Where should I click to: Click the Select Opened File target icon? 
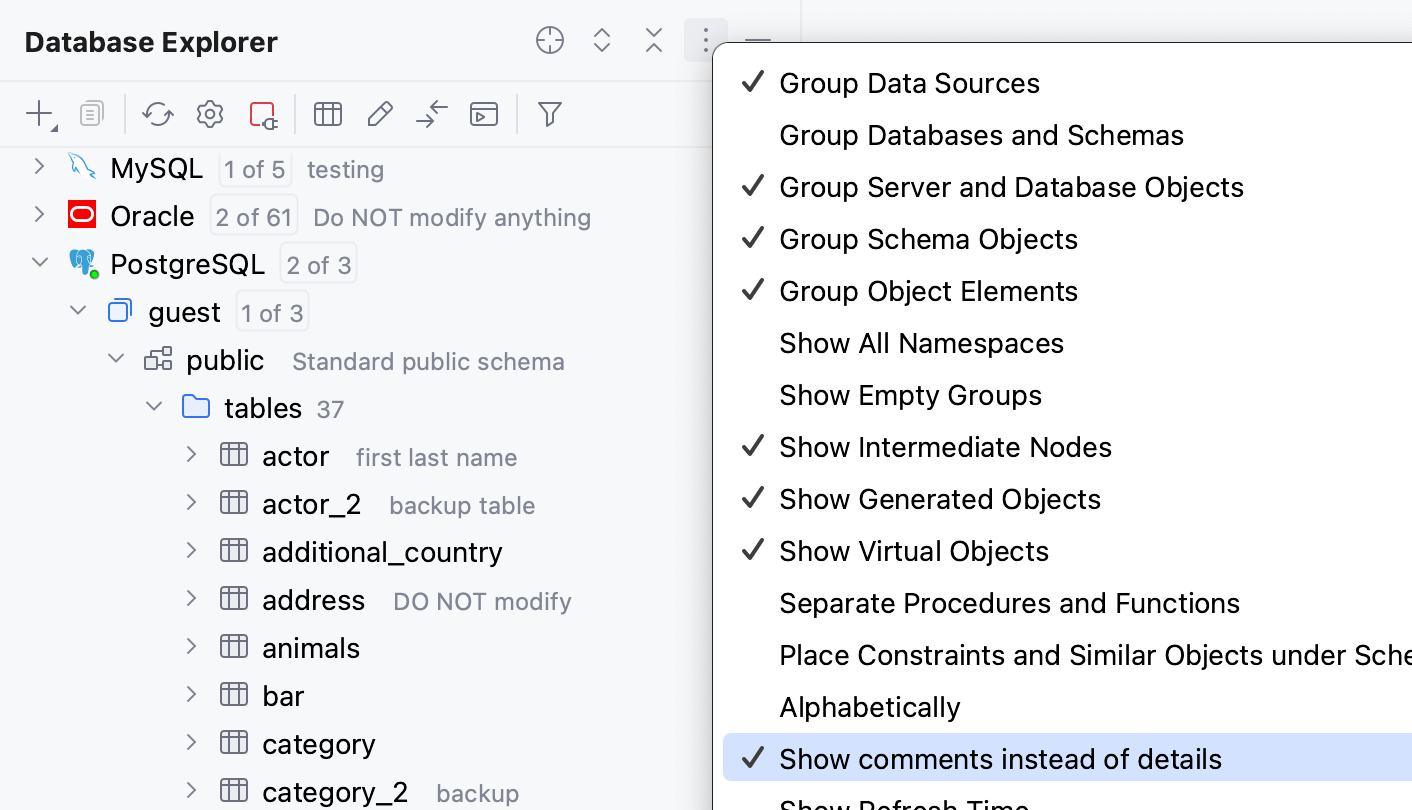(x=550, y=40)
